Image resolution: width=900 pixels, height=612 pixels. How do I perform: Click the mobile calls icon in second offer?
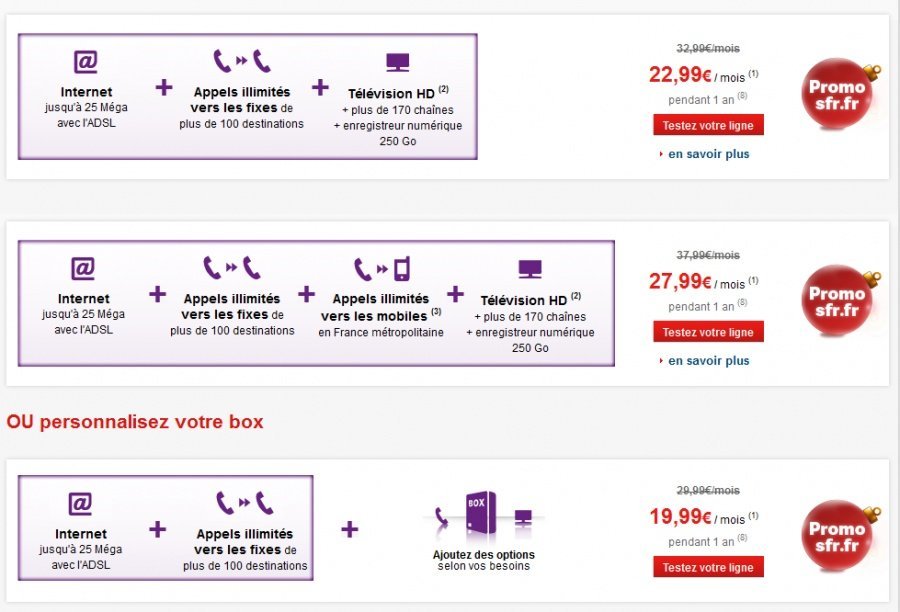381,268
